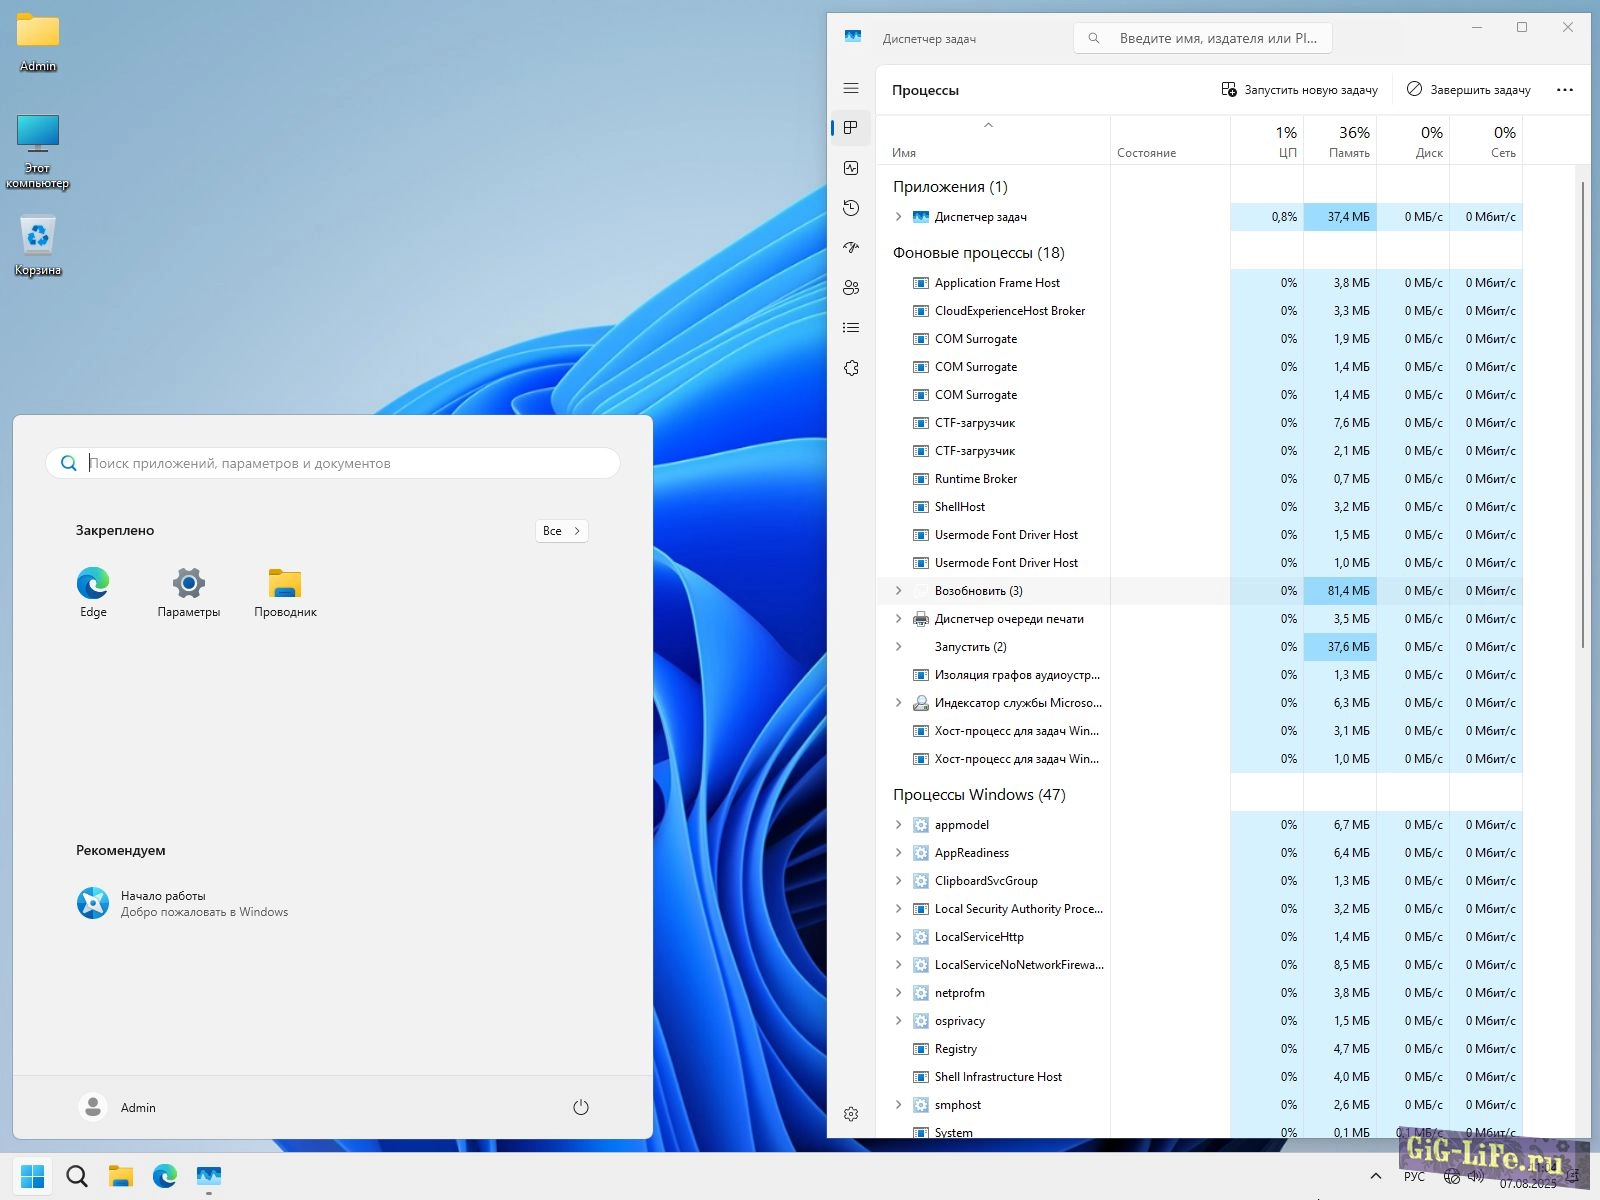The width and height of the screenshot is (1600, 1200).
Task: Expand the Диспетчер задач app row
Action: click(898, 217)
